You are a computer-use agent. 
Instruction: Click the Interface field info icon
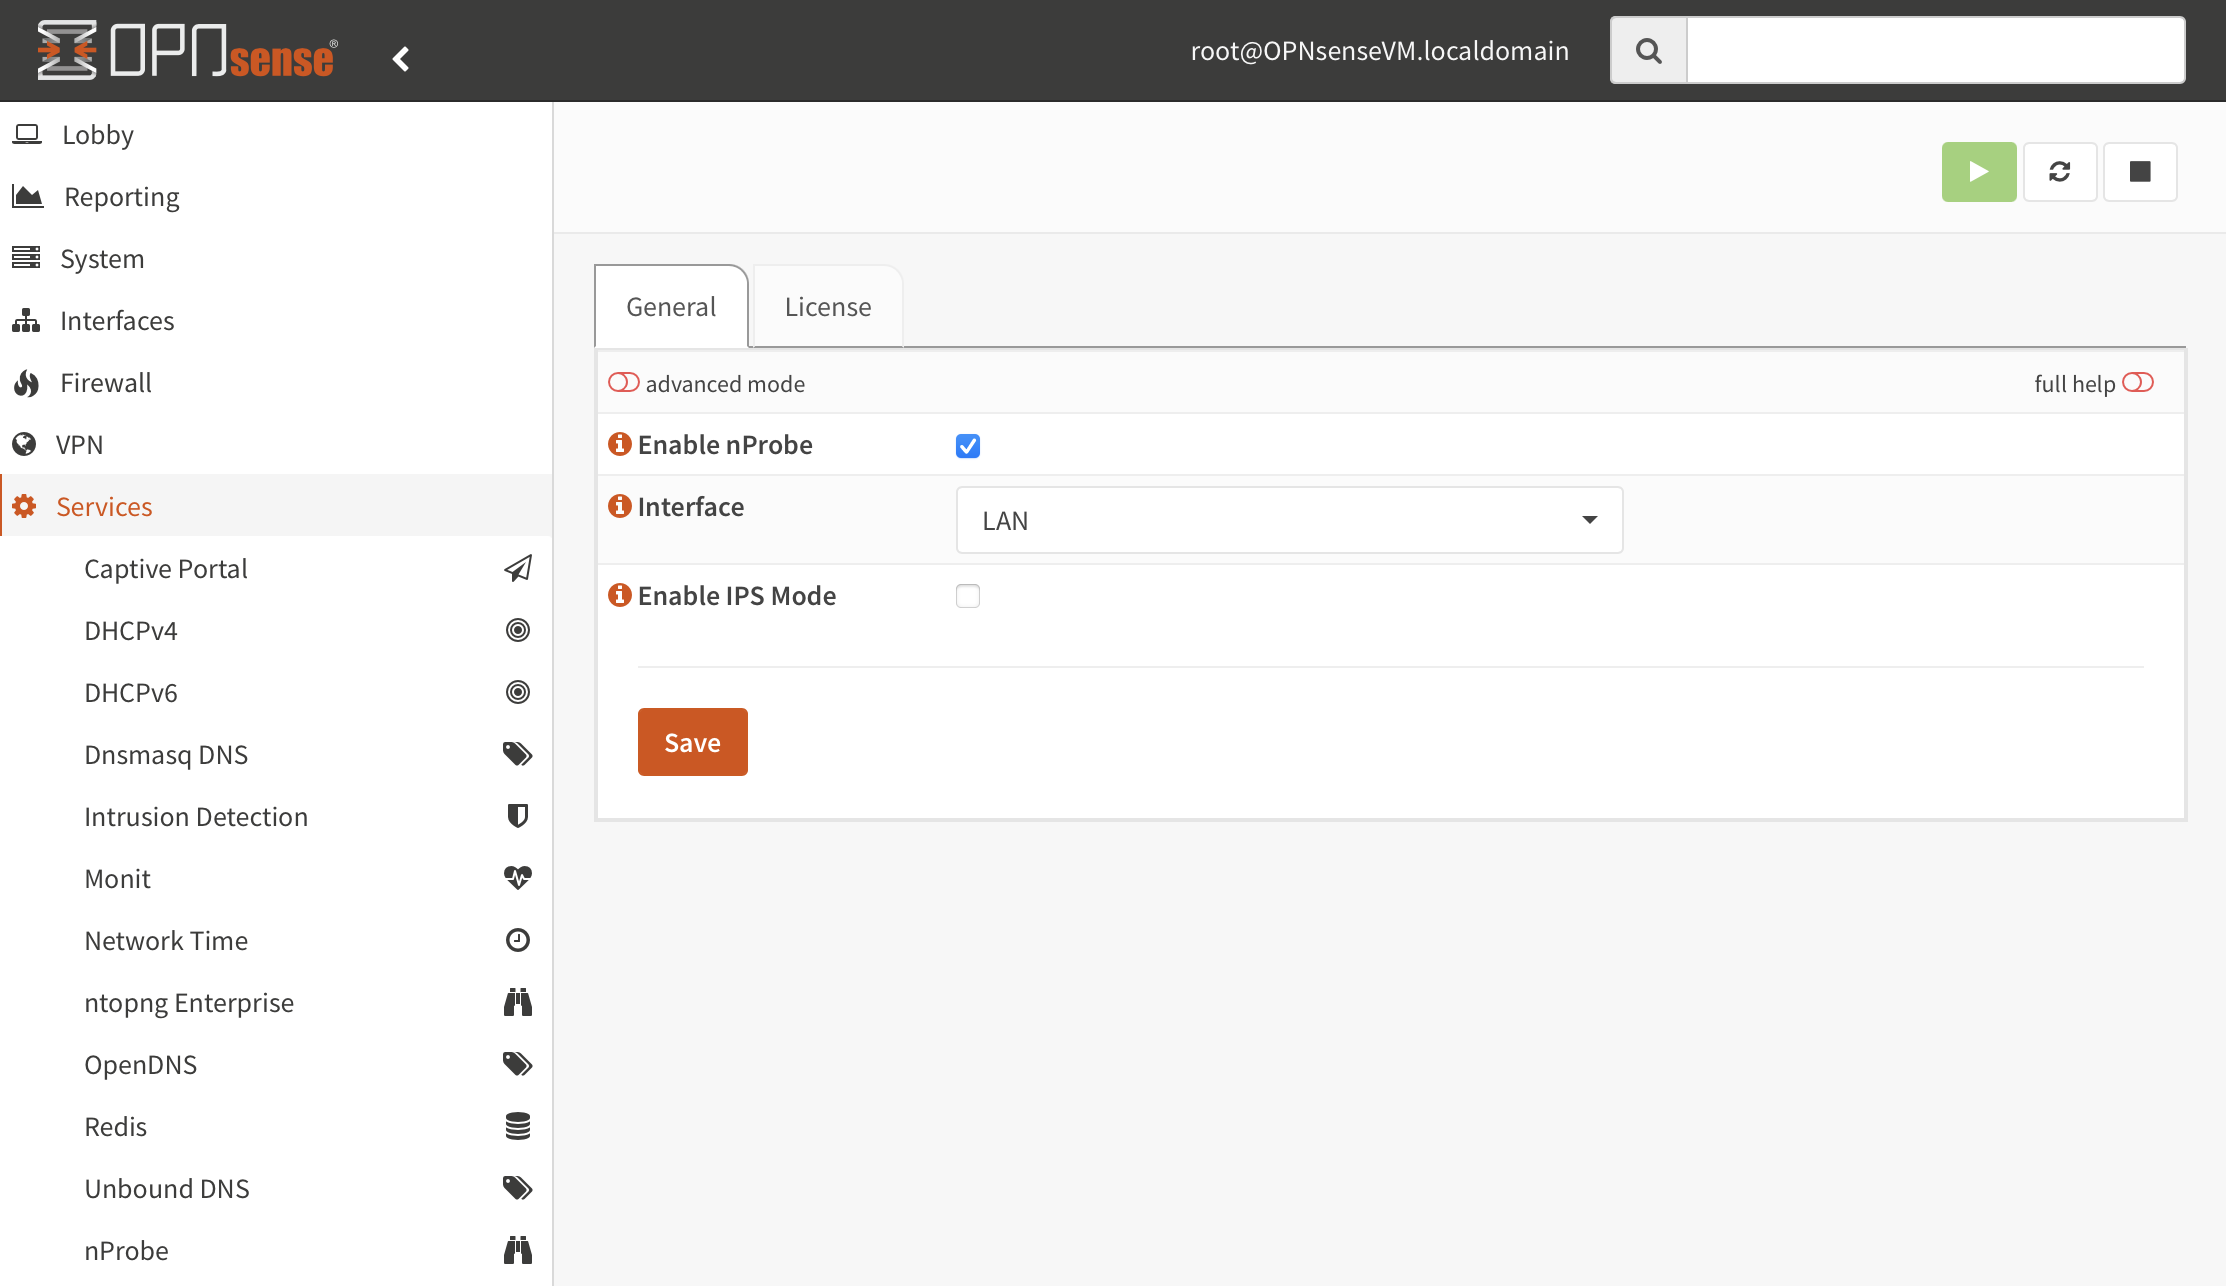pos(620,506)
